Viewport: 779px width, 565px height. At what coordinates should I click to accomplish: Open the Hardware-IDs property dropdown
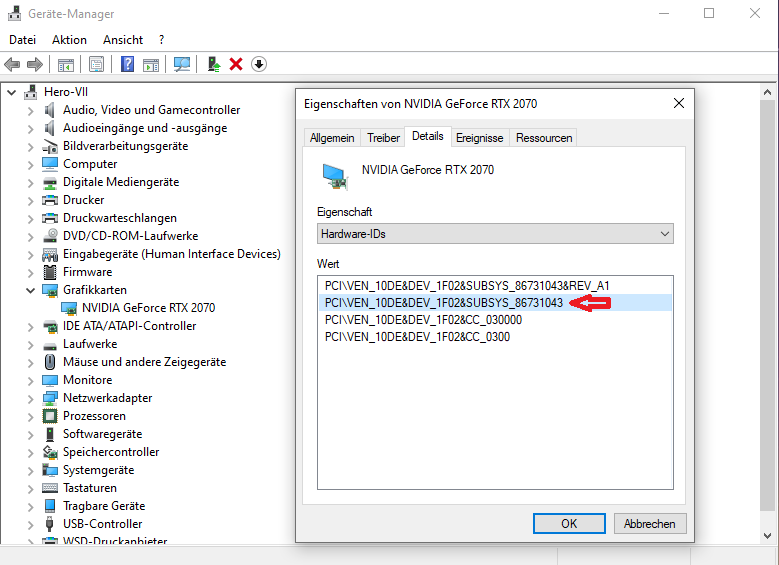coord(495,234)
